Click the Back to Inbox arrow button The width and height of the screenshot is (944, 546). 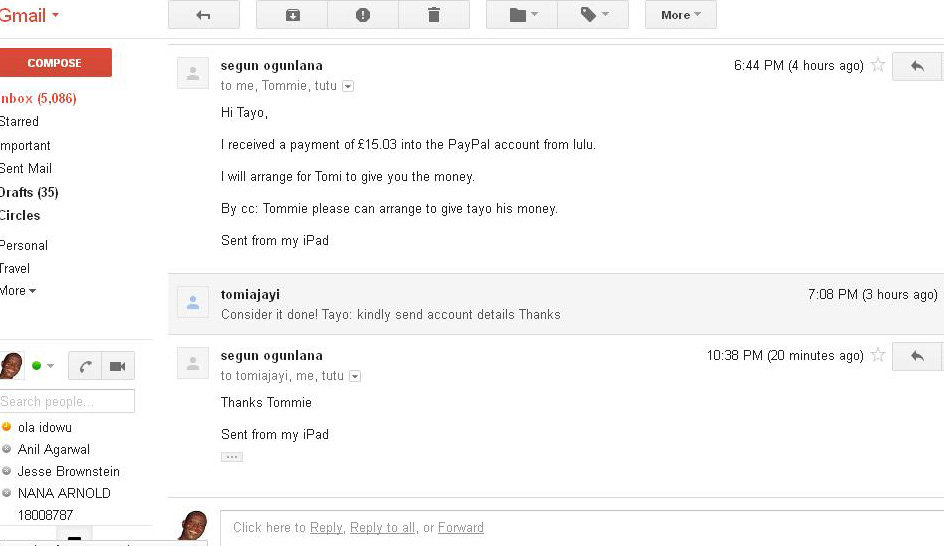click(x=203, y=15)
